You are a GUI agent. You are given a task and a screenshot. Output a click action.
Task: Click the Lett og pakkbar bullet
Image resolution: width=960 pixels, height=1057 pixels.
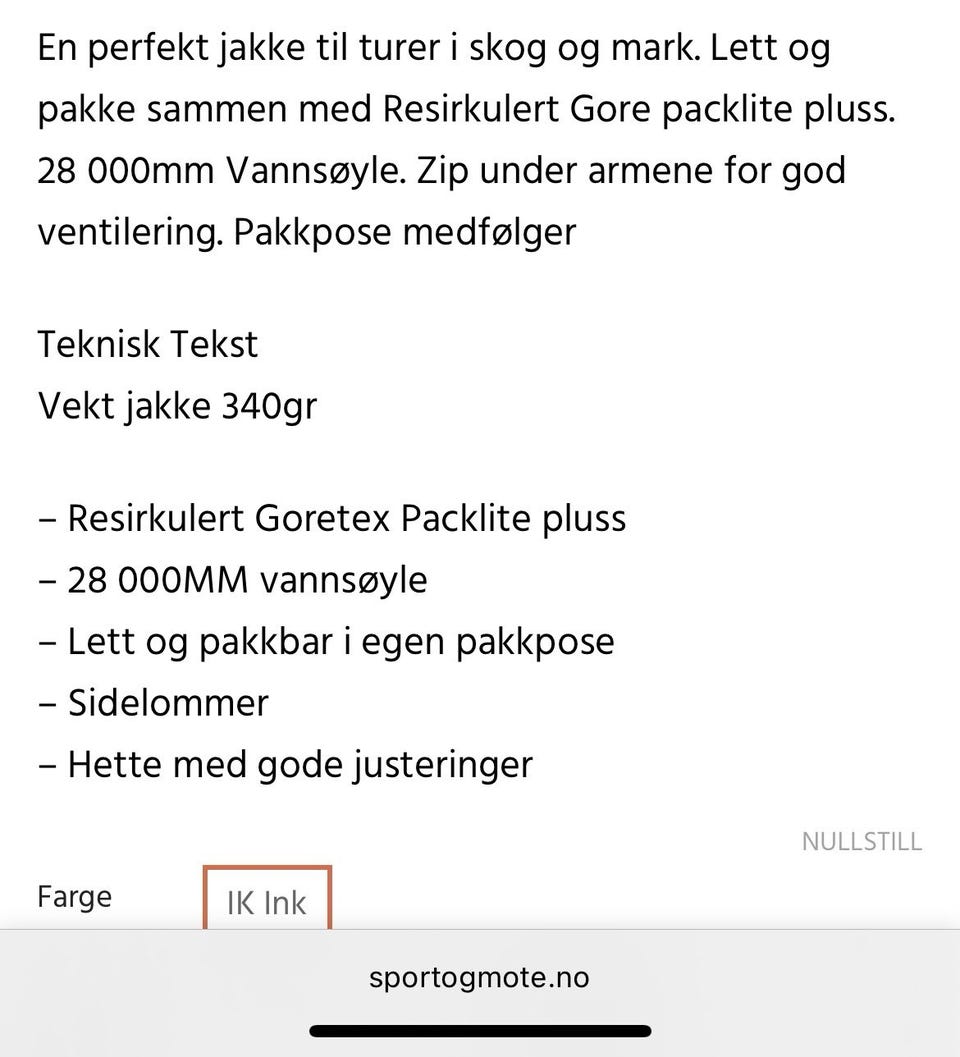pos(340,641)
